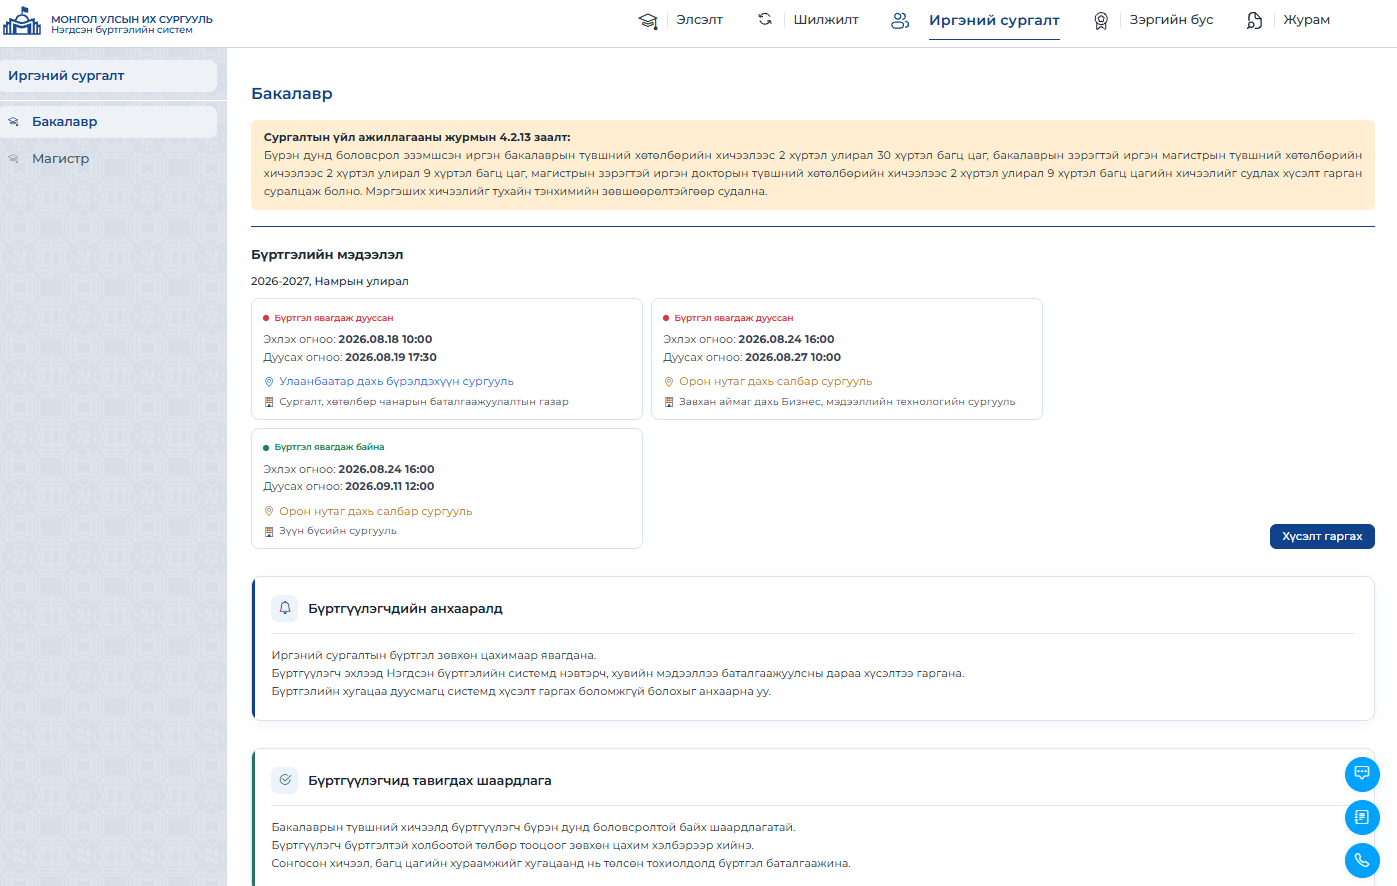Click the Бүртгэлийн мэдээлэл heading

[x=327, y=255]
